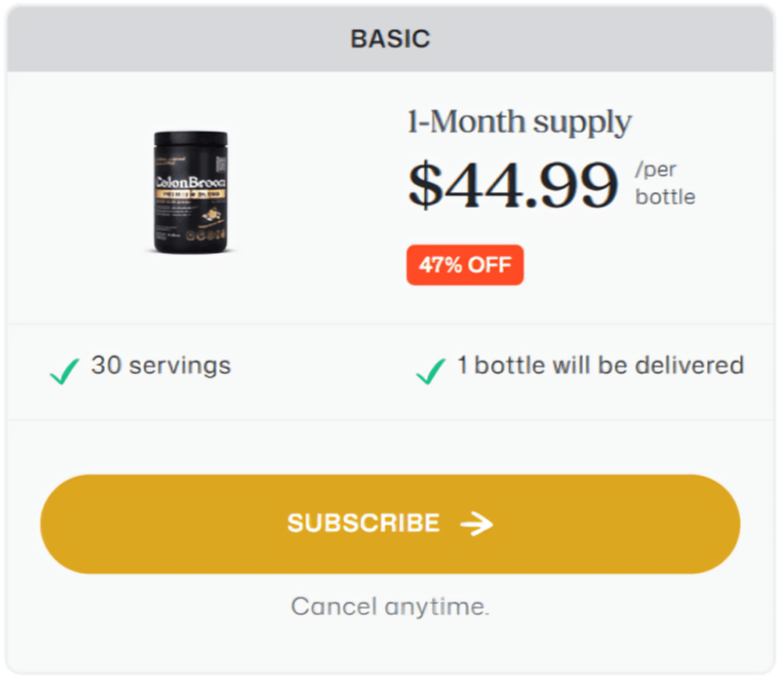
Task: Click the red 47% OFF badge
Action: pyautogui.click(x=464, y=265)
